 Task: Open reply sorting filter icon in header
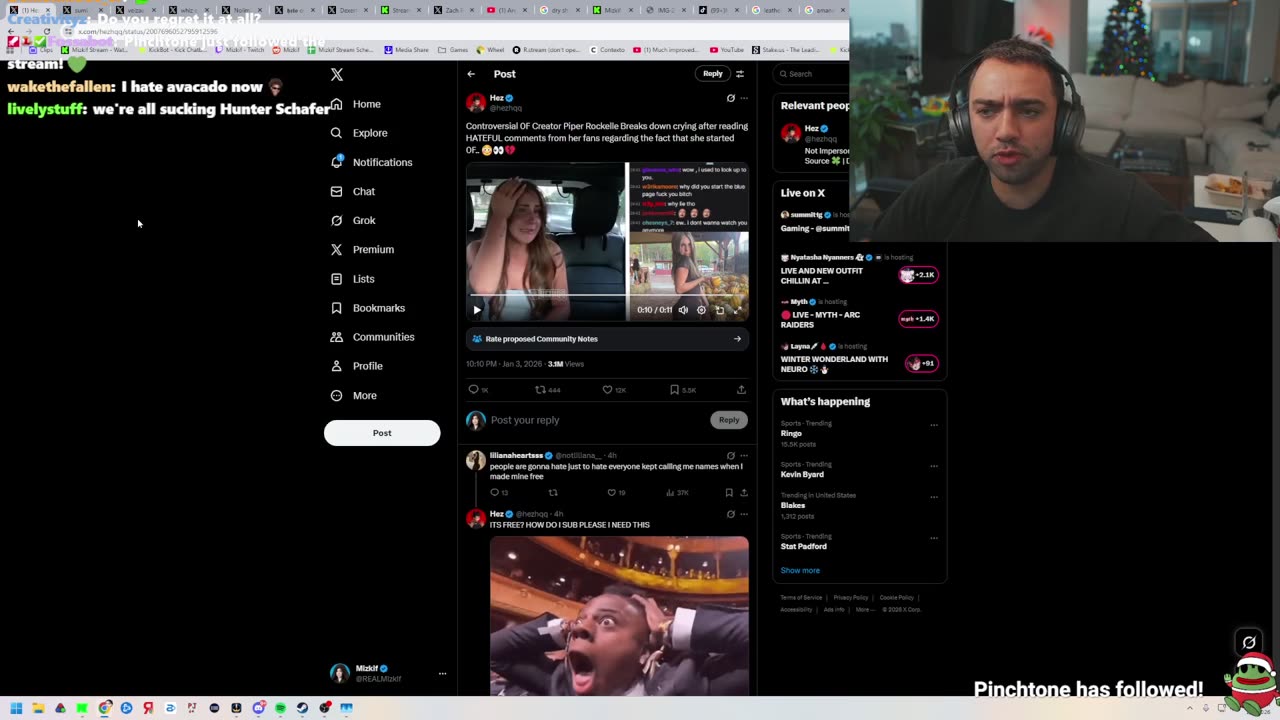tap(740, 74)
